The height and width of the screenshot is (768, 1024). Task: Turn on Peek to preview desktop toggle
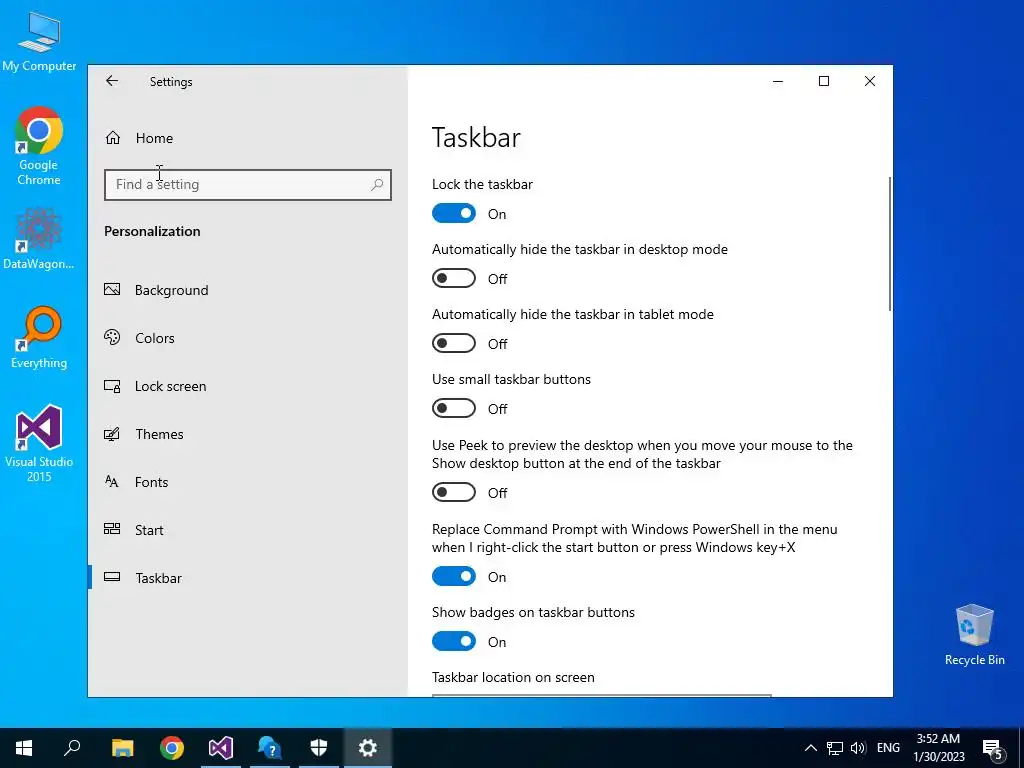click(454, 492)
